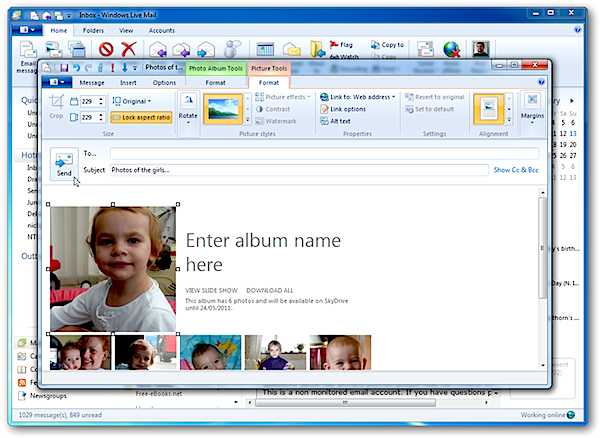600x438 pixels.
Task: Set low priority with blue down arrow
Action: (x=124, y=68)
